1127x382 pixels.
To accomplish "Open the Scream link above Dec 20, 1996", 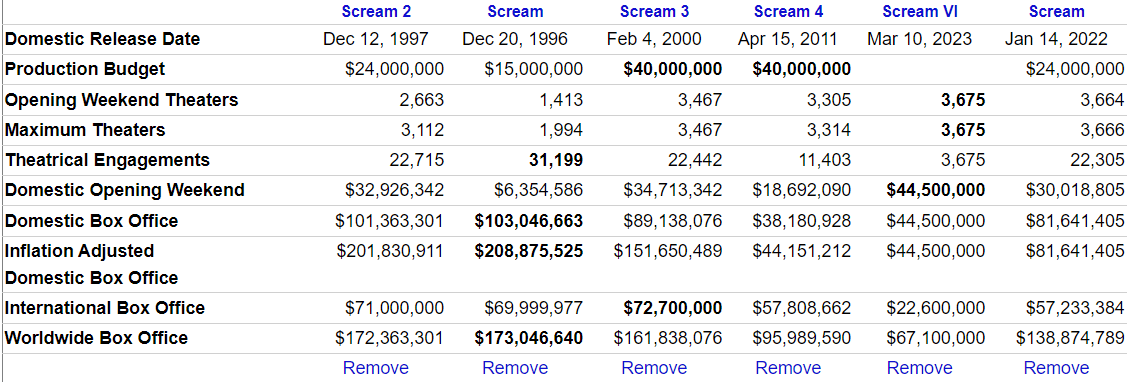I will (515, 12).
